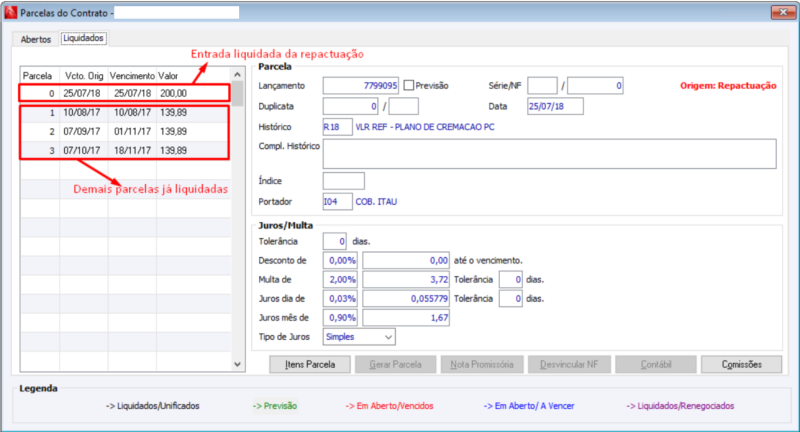The width and height of the screenshot is (800, 432).
Task: Switch to the Abertos tab
Action: coord(36,39)
